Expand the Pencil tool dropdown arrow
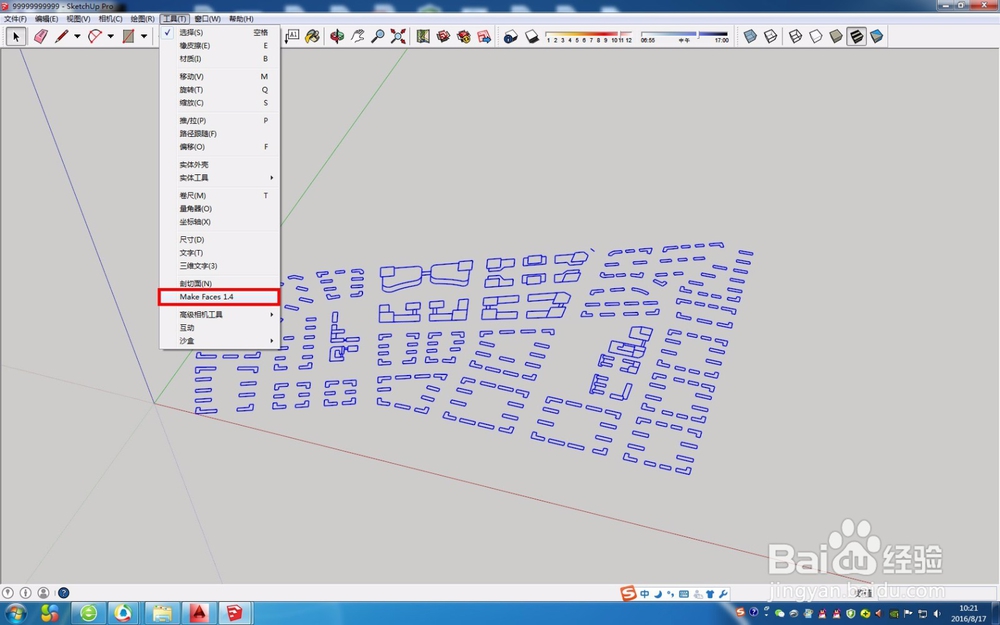The image size is (1000, 625). tap(77, 36)
